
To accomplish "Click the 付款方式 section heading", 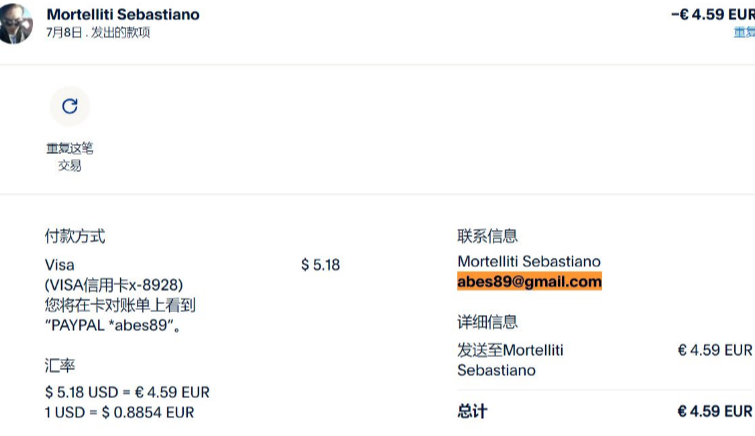I will coord(75,236).
